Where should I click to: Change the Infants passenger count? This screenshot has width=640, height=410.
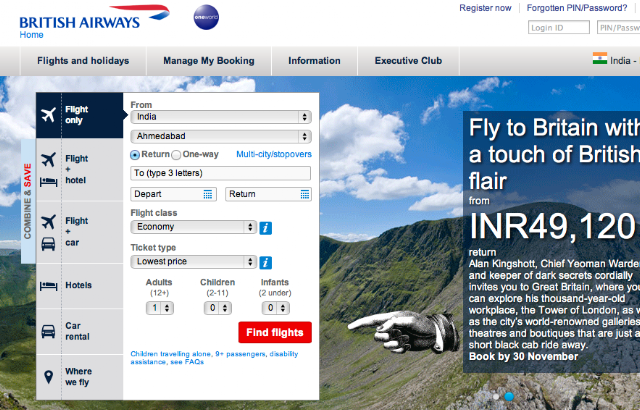click(x=276, y=308)
